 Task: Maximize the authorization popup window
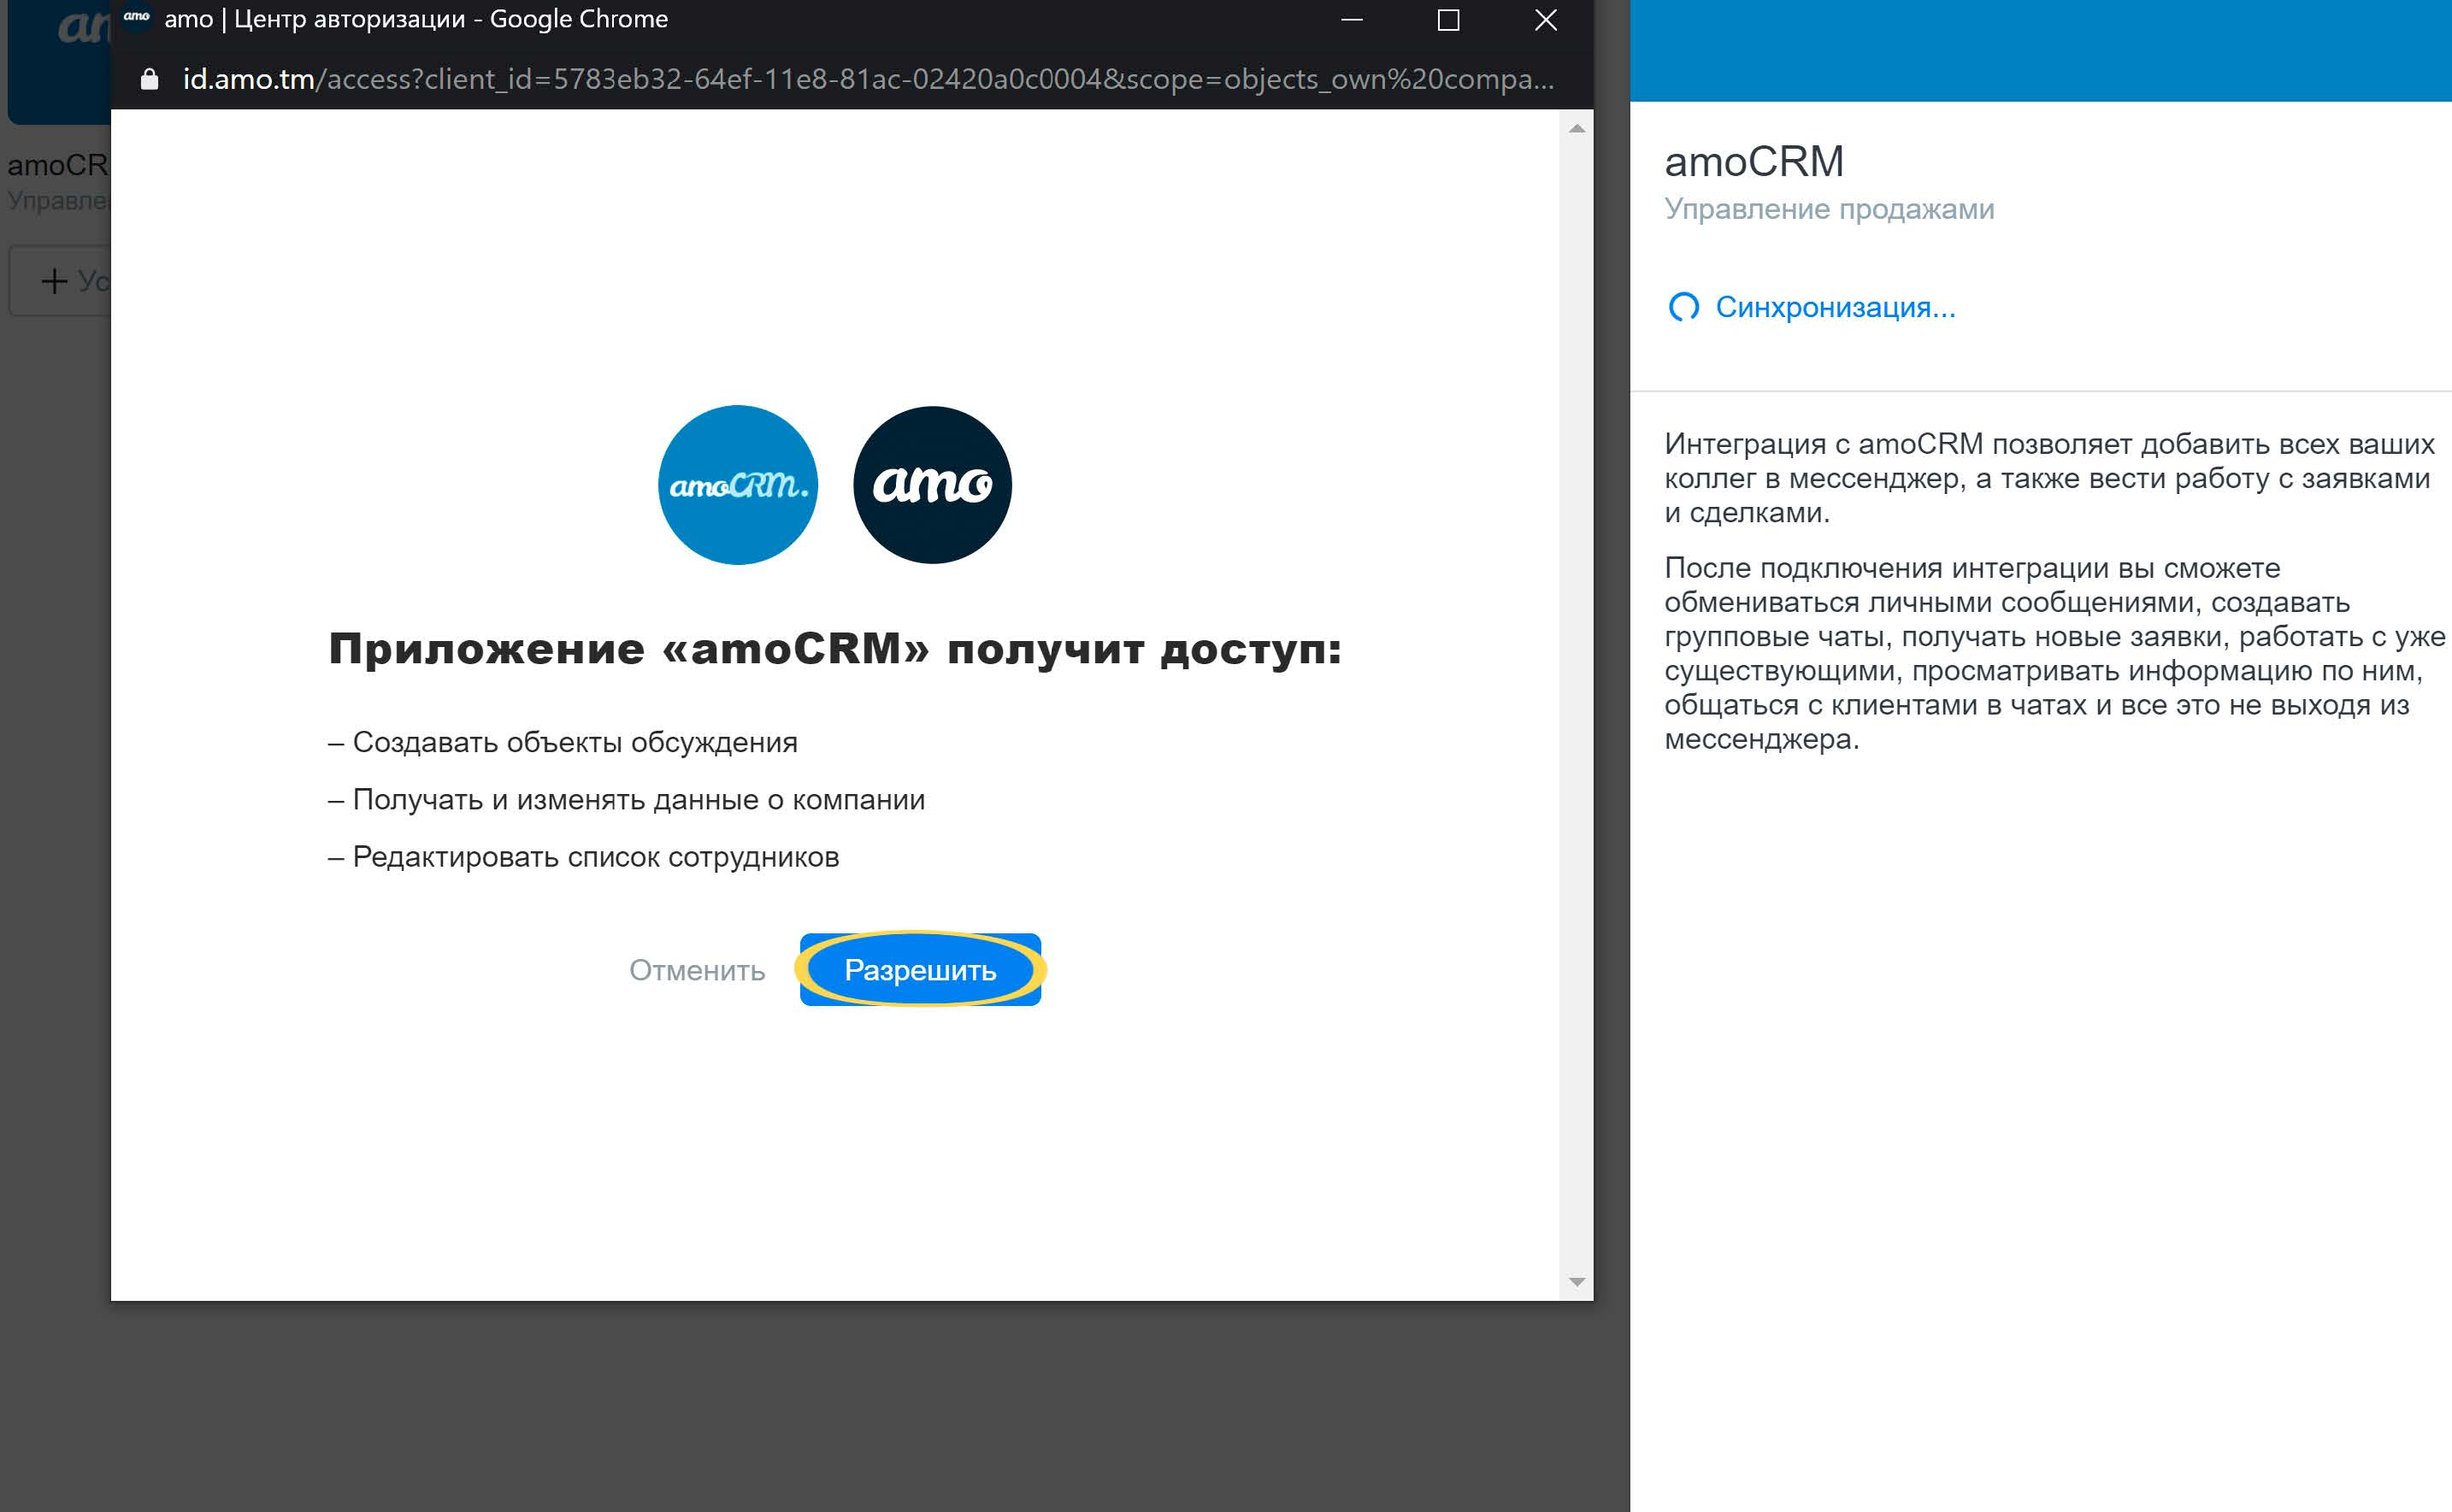[1448, 20]
